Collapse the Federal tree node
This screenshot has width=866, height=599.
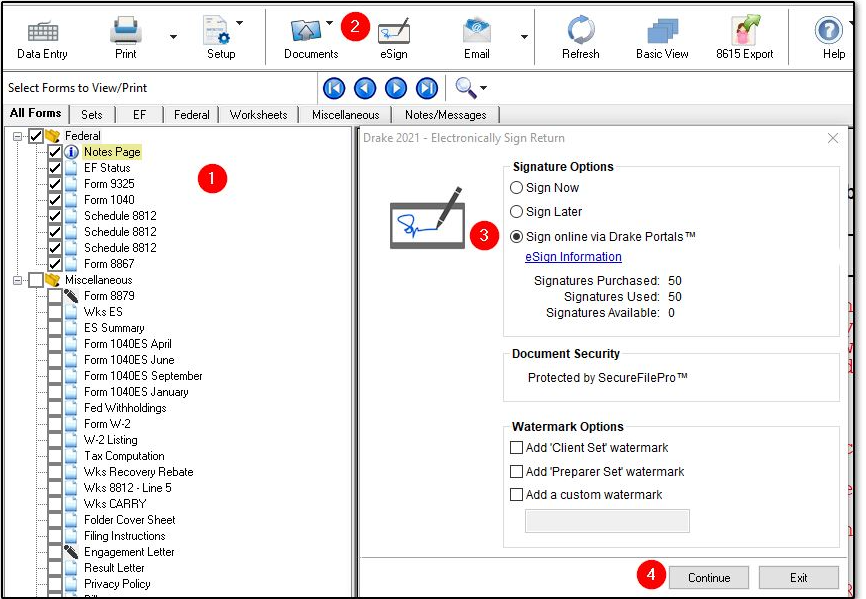click(17, 136)
